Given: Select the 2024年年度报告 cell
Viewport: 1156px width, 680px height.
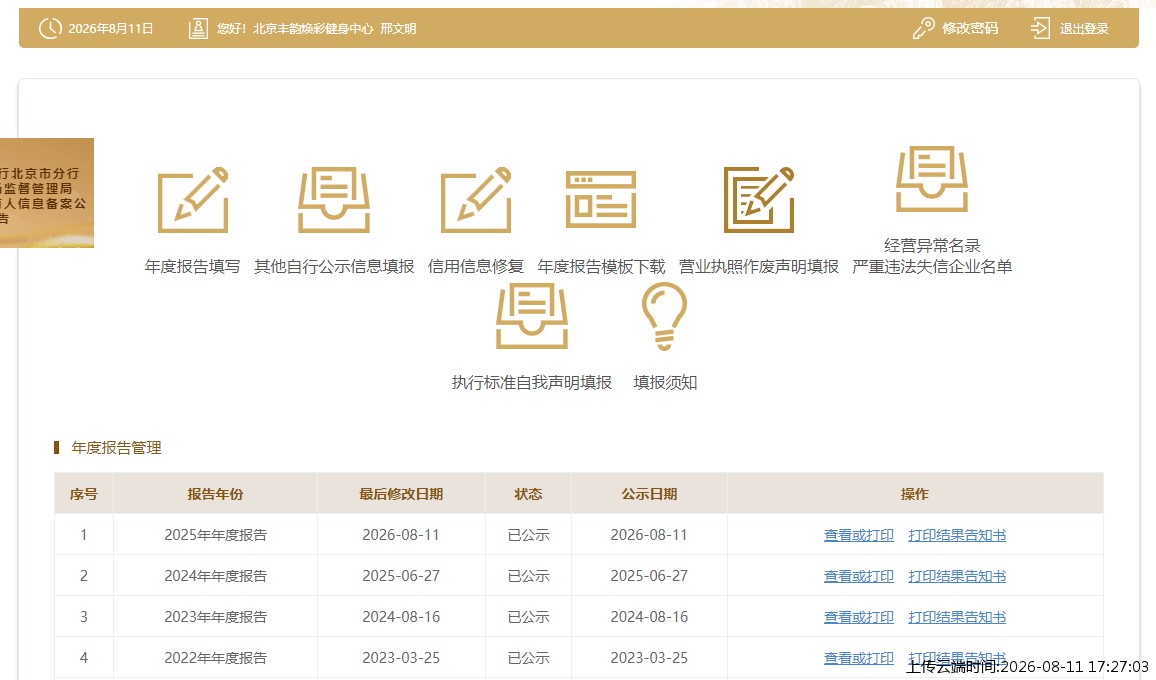Looking at the screenshot, I should 215,576.
